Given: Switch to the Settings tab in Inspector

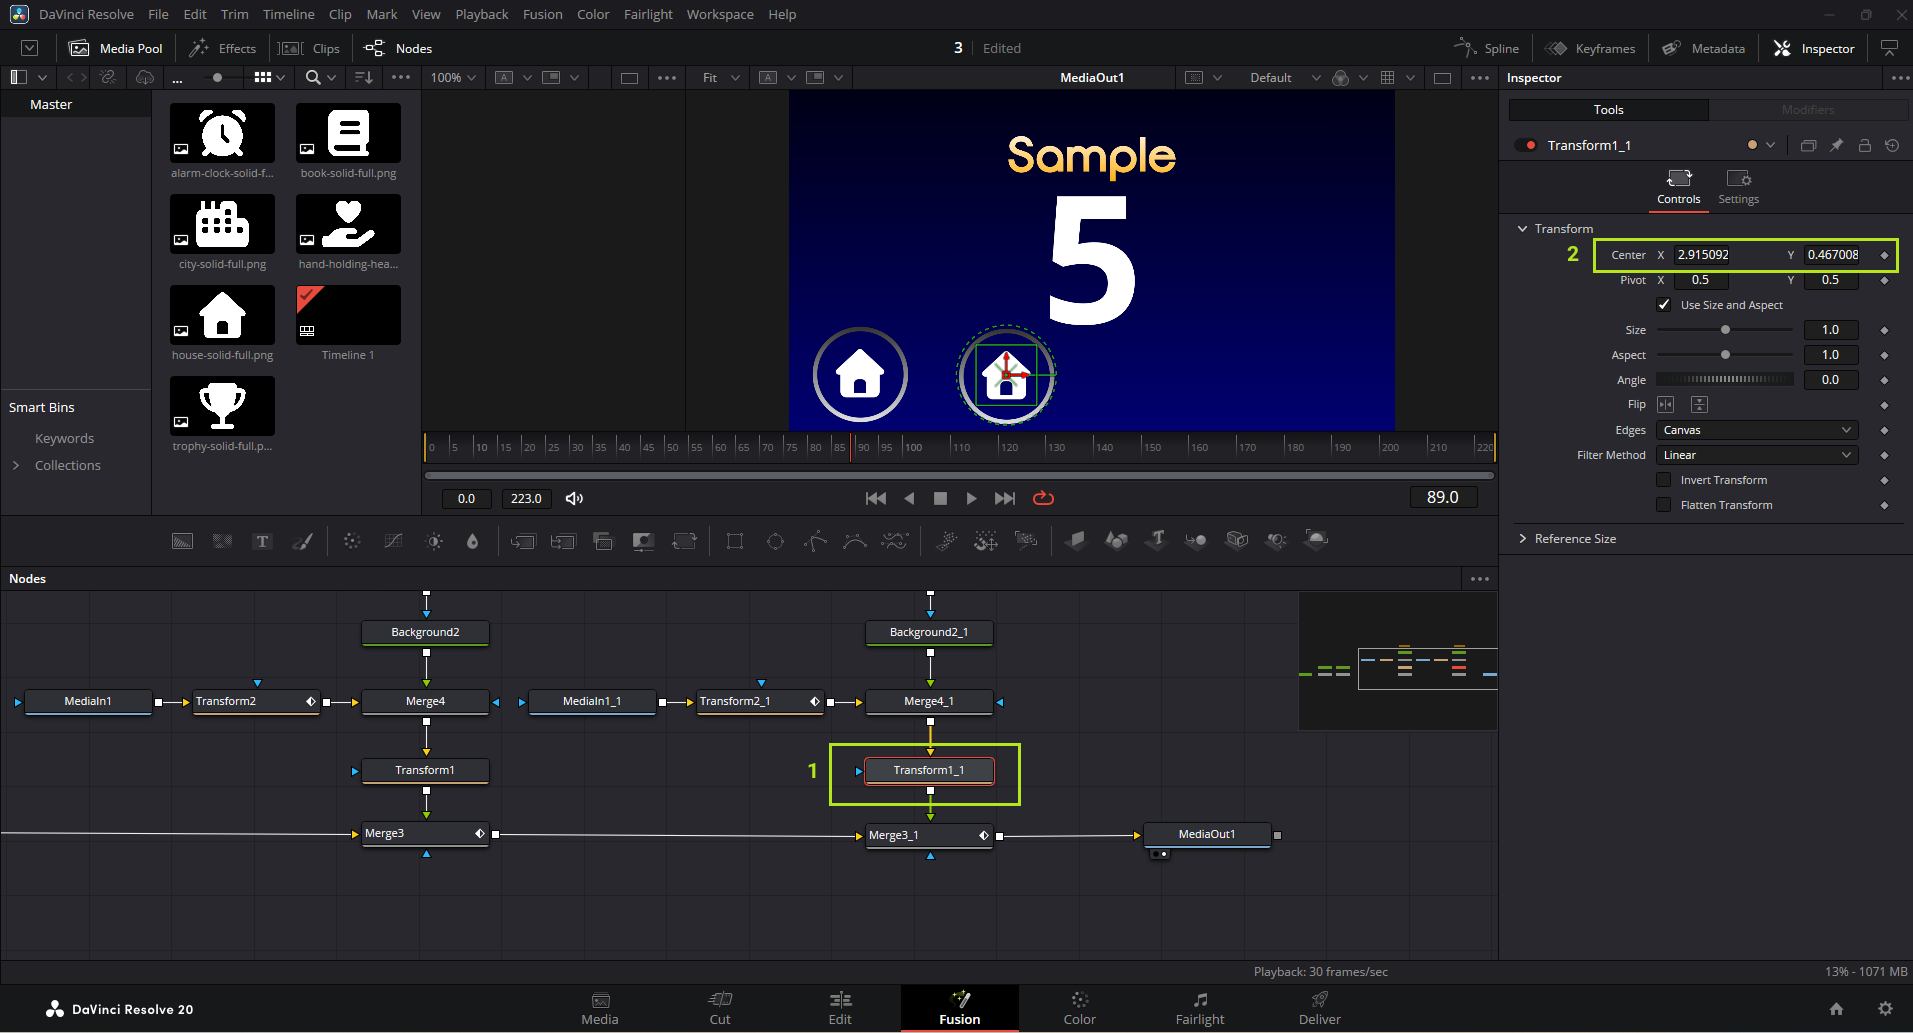Looking at the screenshot, I should coord(1738,186).
